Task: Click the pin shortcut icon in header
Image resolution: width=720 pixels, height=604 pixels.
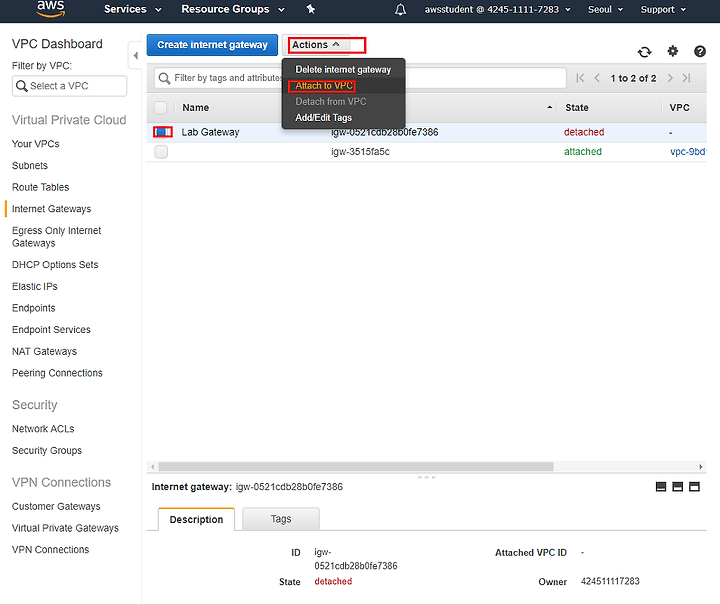Action: pos(311,9)
